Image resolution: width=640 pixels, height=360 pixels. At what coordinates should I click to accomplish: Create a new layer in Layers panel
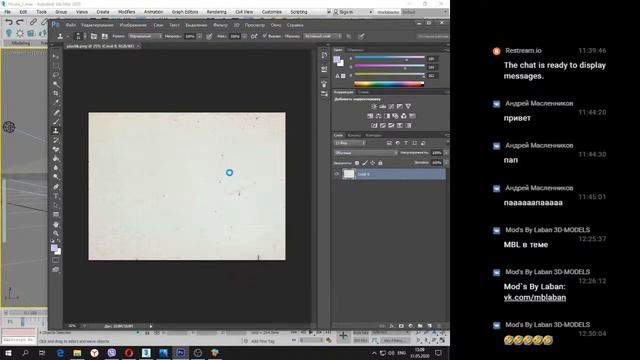click(x=429, y=326)
